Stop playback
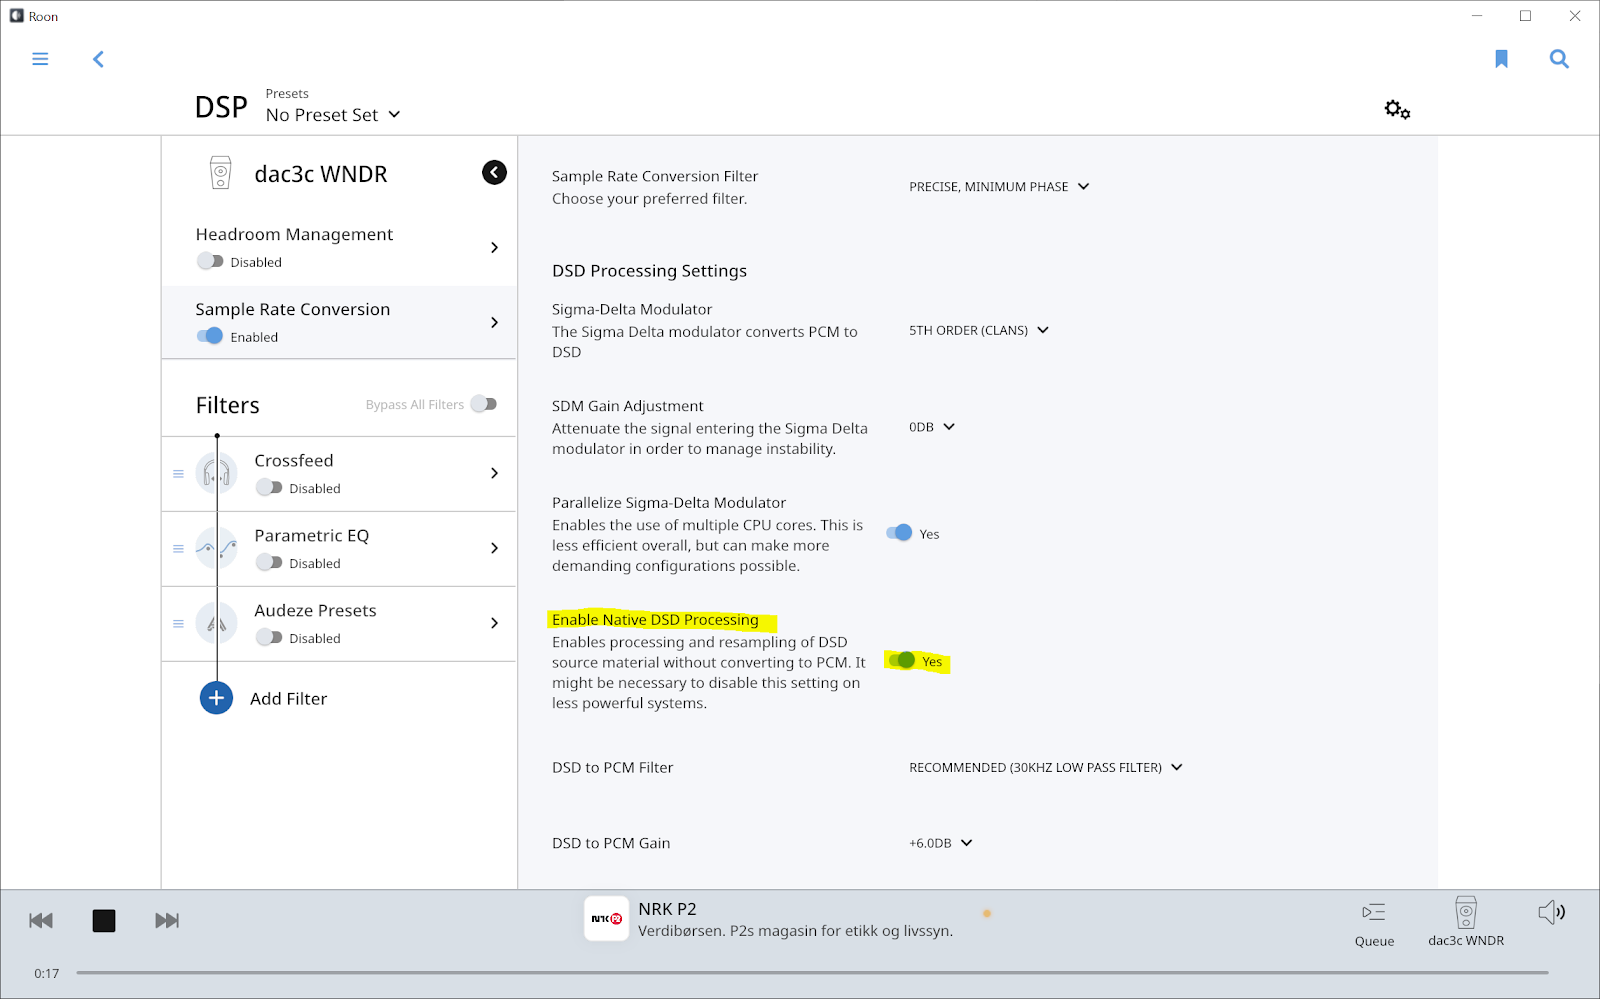The width and height of the screenshot is (1600, 999). click(104, 920)
